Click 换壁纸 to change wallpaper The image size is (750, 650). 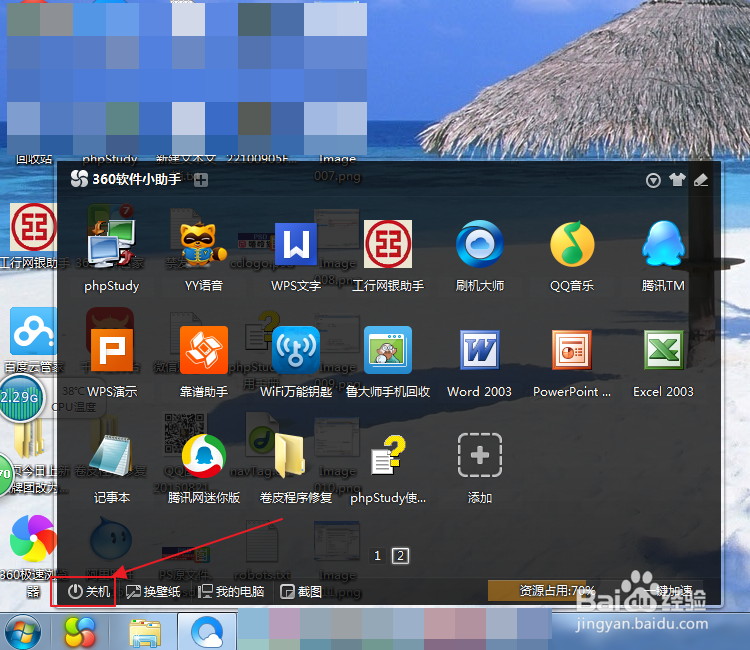pyautogui.click(x=153, y=592)
